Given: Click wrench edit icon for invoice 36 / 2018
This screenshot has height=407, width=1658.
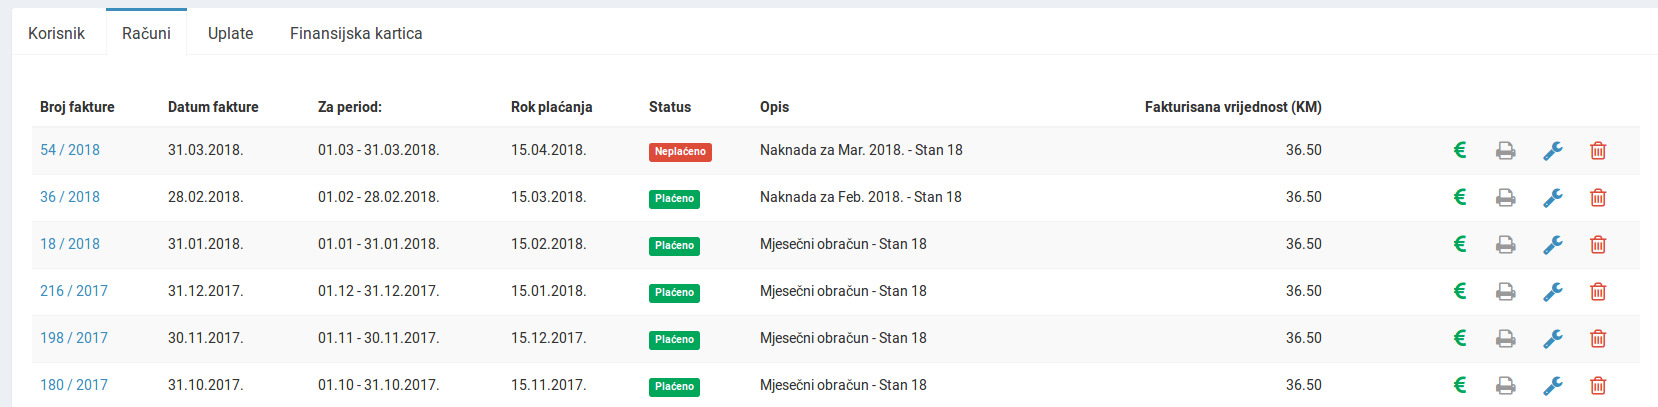Looking at the screenshot, I should click(1552, 198).
